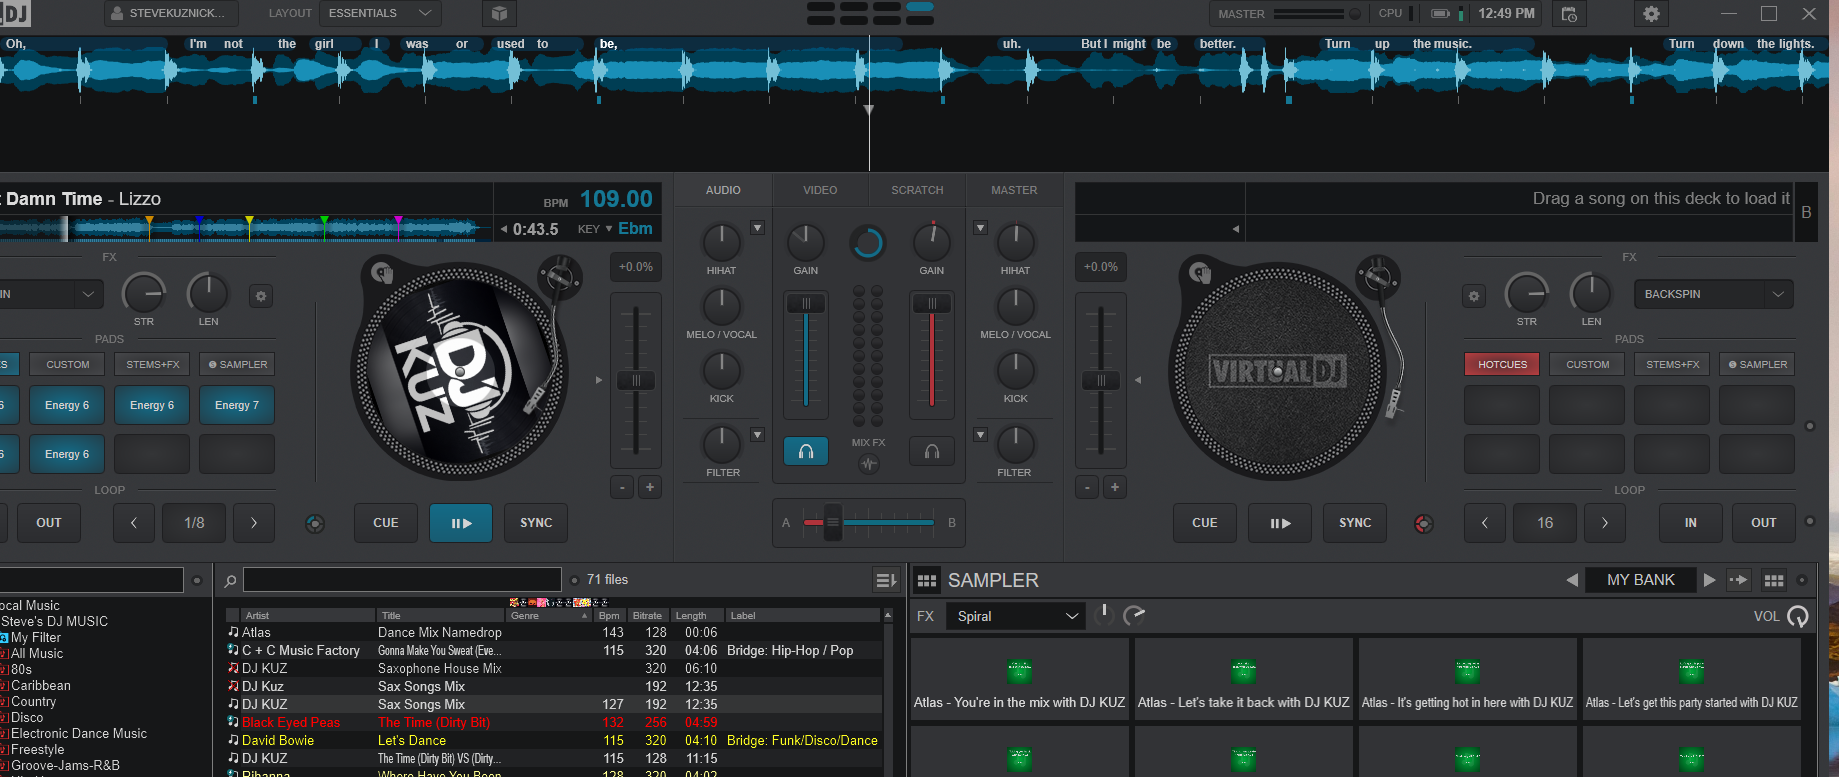Click CUE on the left deck
This screenshot has width=1839, height=777.
click(386, 523)
